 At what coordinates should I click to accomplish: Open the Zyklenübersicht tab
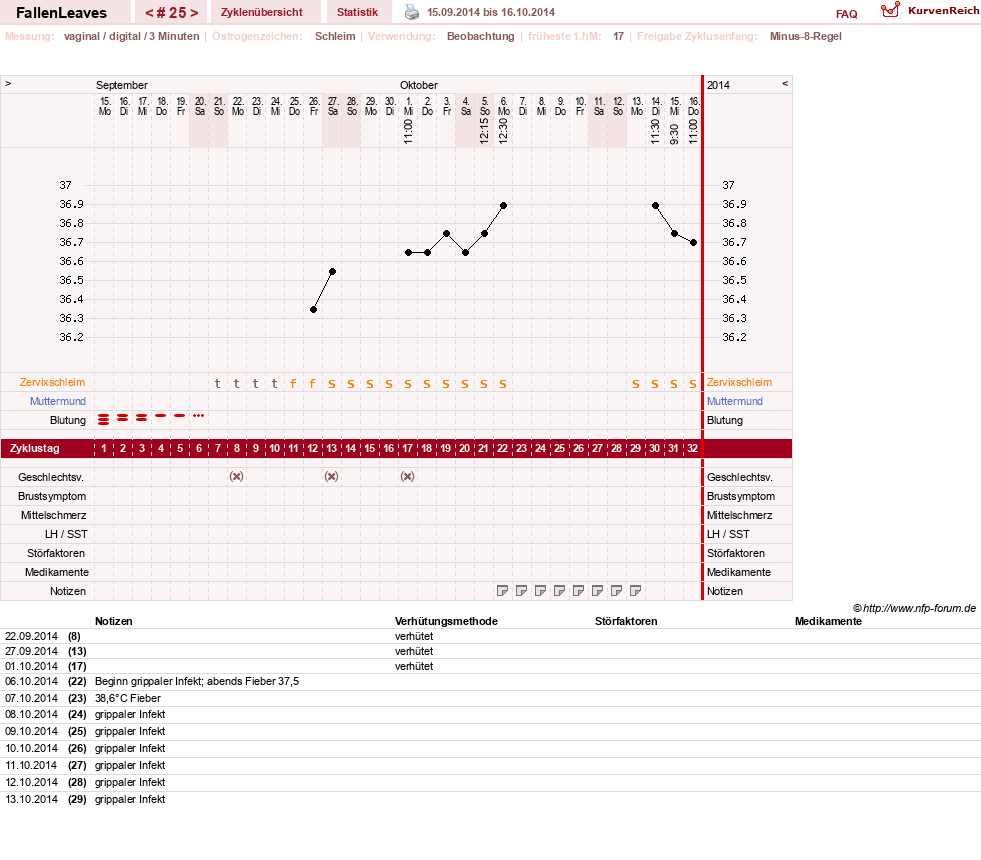262,12
